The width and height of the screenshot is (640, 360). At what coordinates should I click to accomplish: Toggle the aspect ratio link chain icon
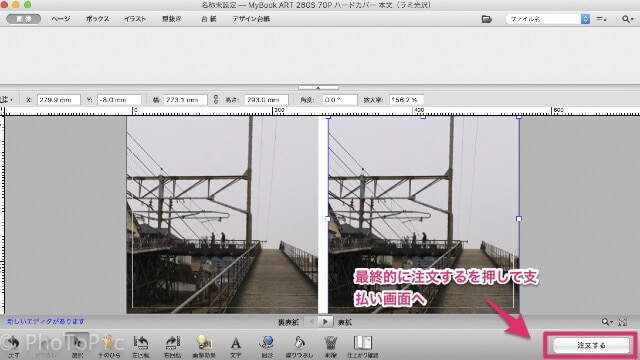click(x=216, y=100)
